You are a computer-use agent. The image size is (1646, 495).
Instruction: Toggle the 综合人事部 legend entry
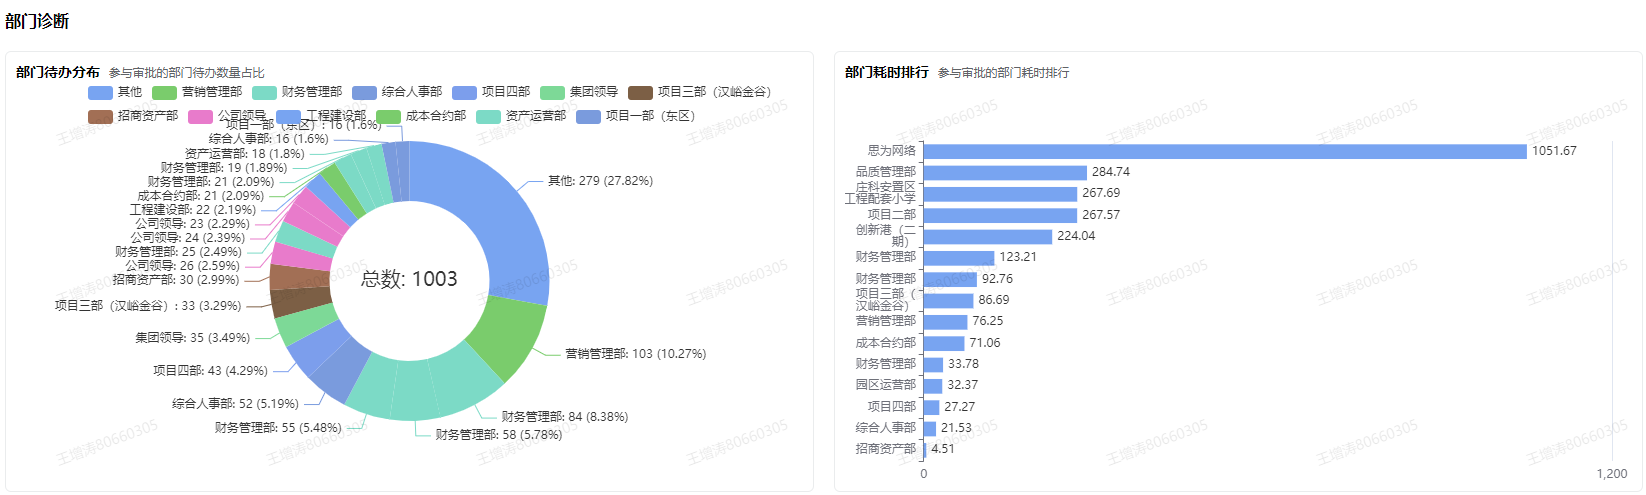tap(396, 92)
